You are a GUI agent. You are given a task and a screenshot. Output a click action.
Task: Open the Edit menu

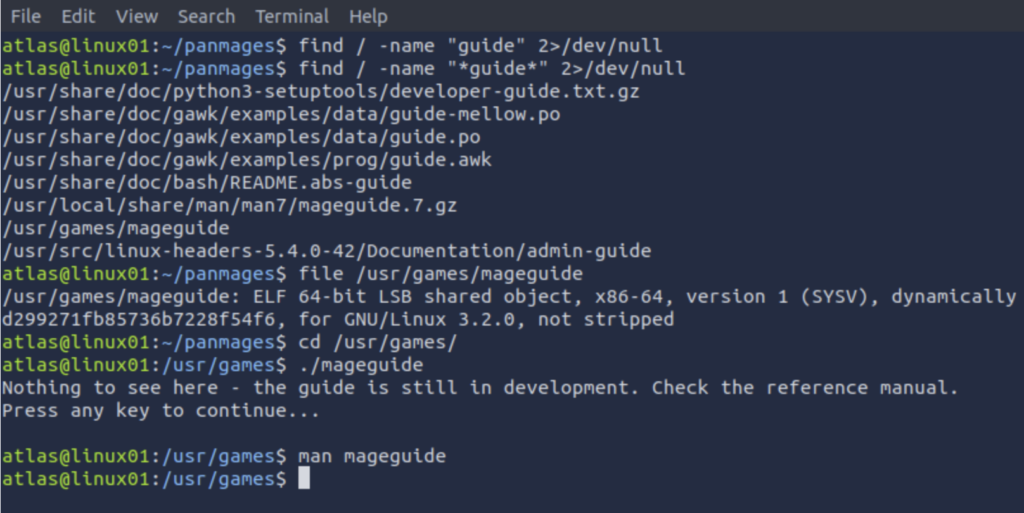point(78,16)
